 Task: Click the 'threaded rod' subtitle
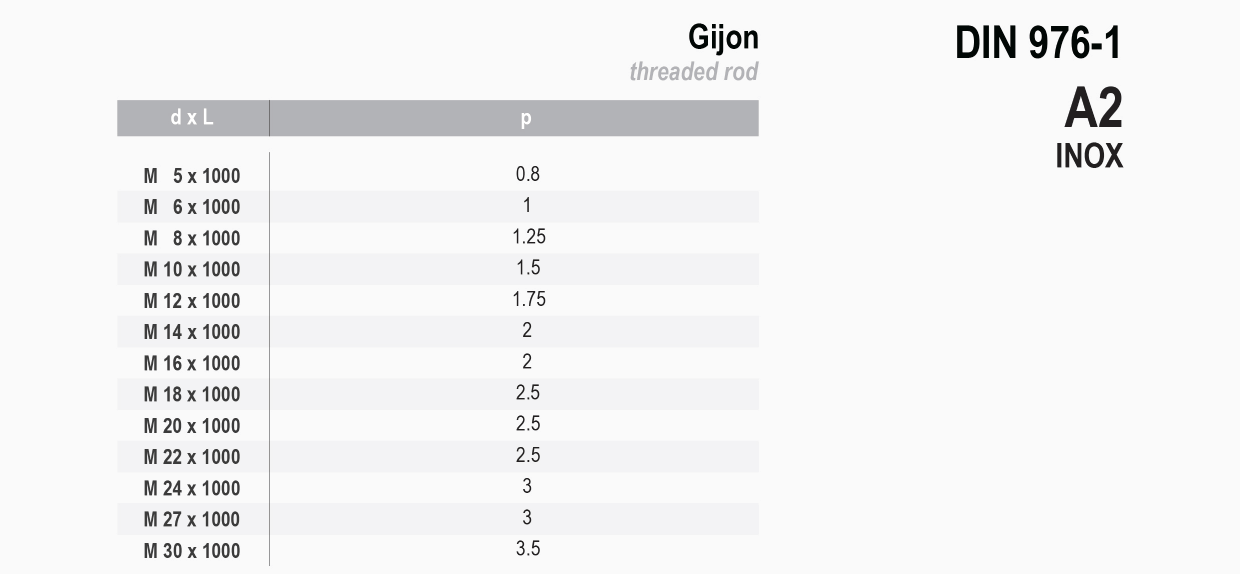(x=694, y=72)
